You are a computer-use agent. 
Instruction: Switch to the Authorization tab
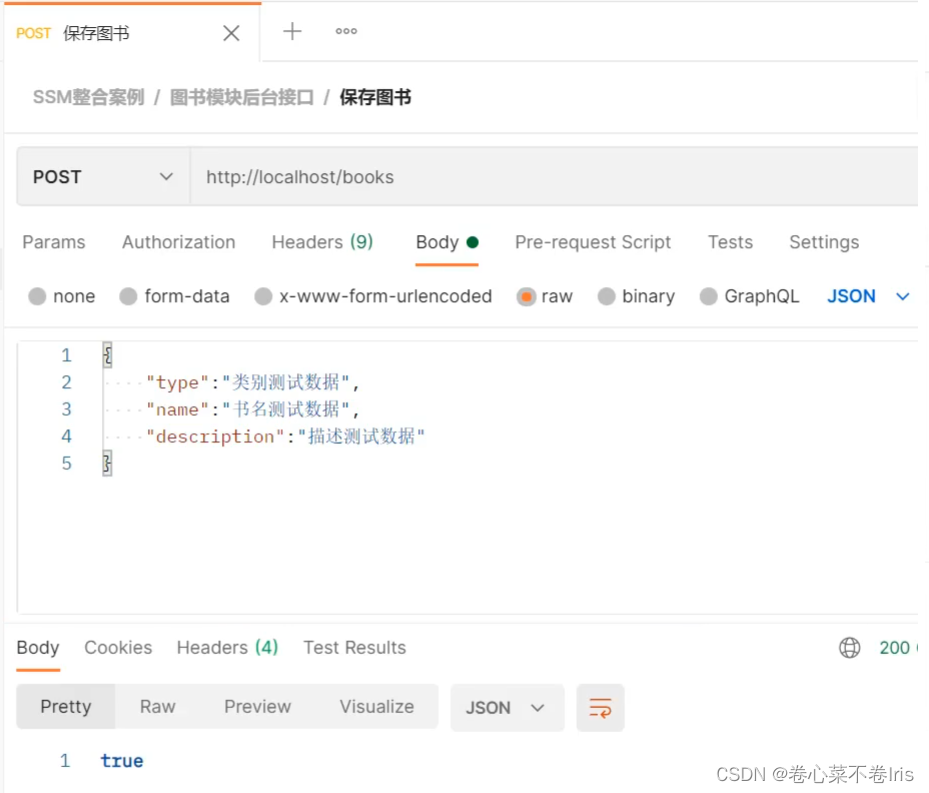(x=179, y=242)
